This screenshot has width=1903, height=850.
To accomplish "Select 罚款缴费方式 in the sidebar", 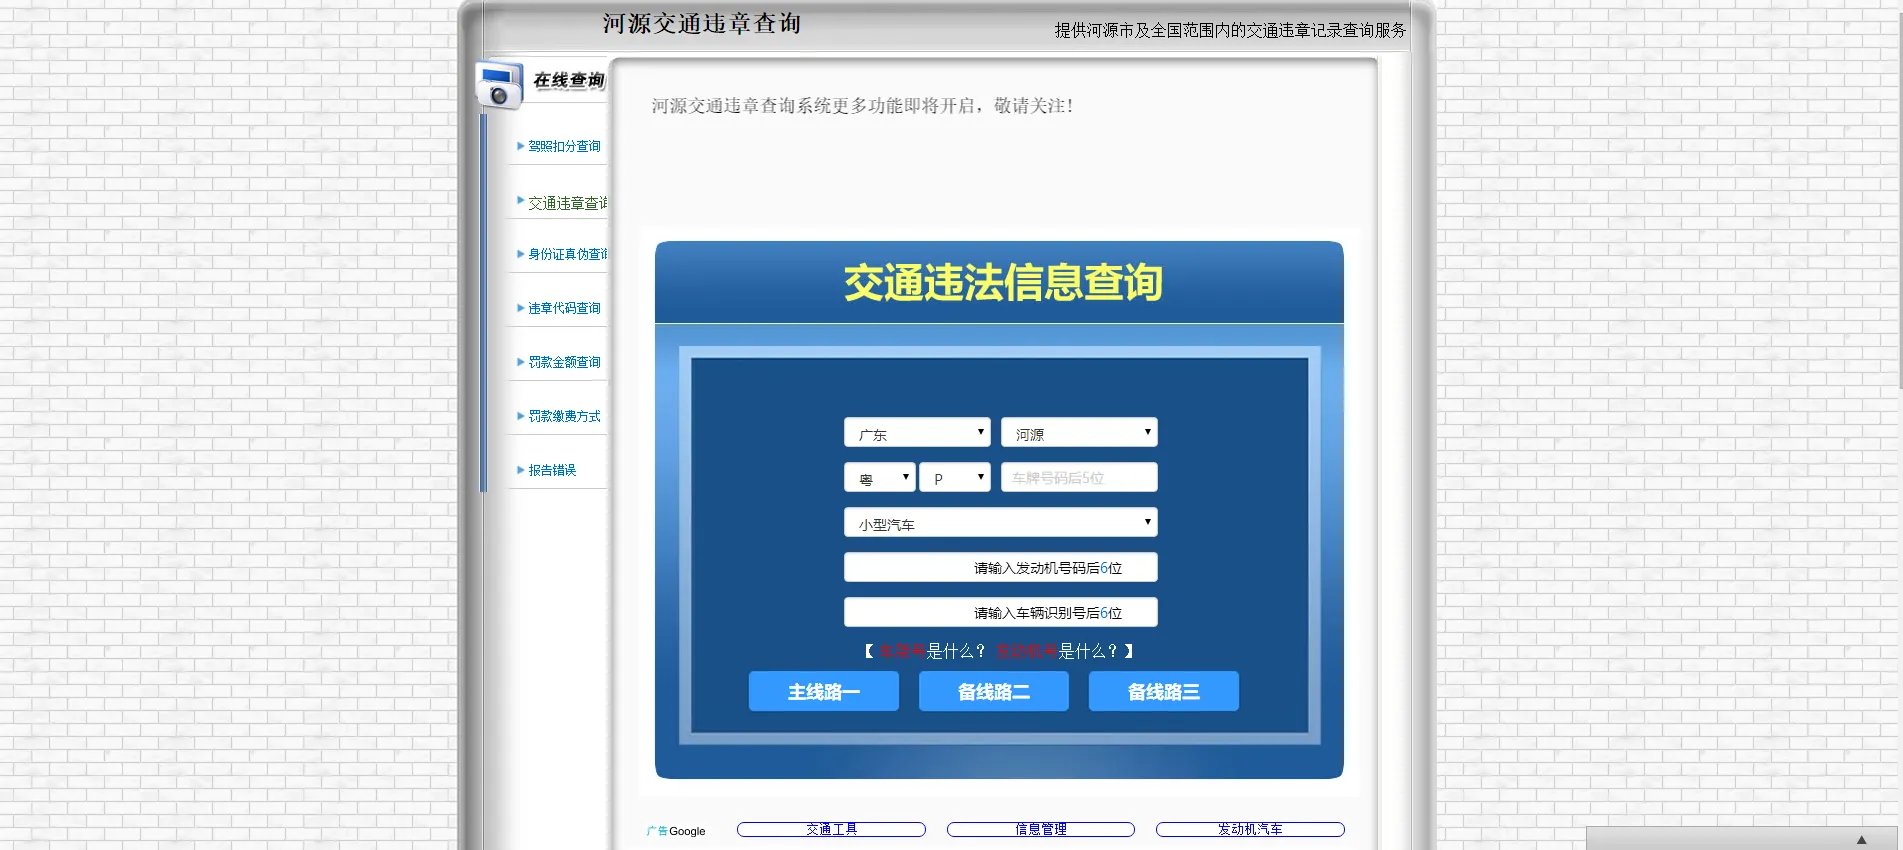I will click(564, 416).
